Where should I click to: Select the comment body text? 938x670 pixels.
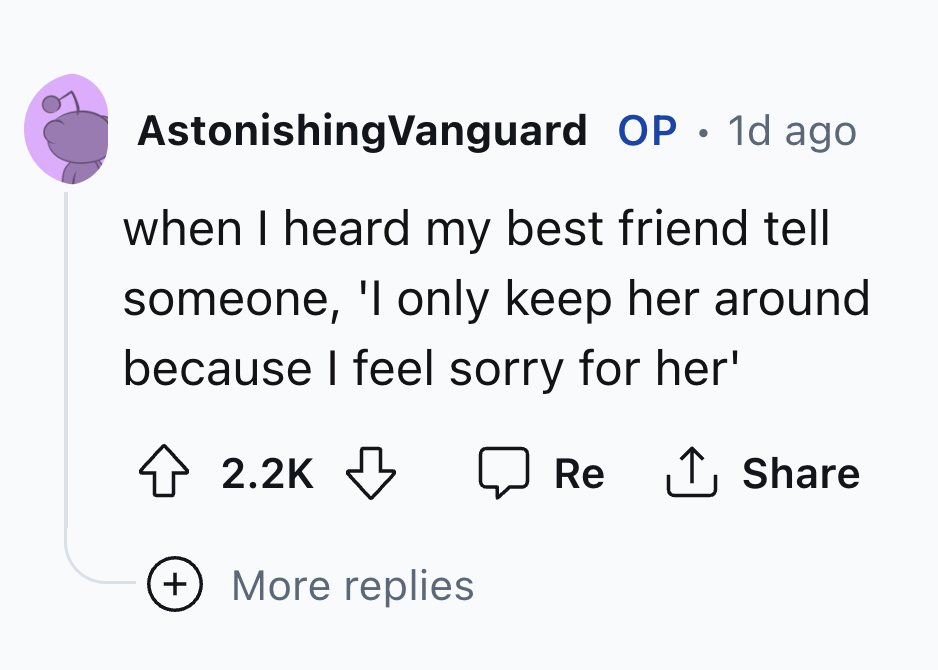(497, 297)
